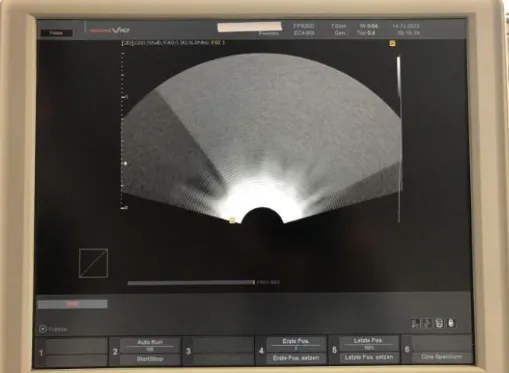
Task: Click the mouse icon in status bar
Action: pos(451,323)
